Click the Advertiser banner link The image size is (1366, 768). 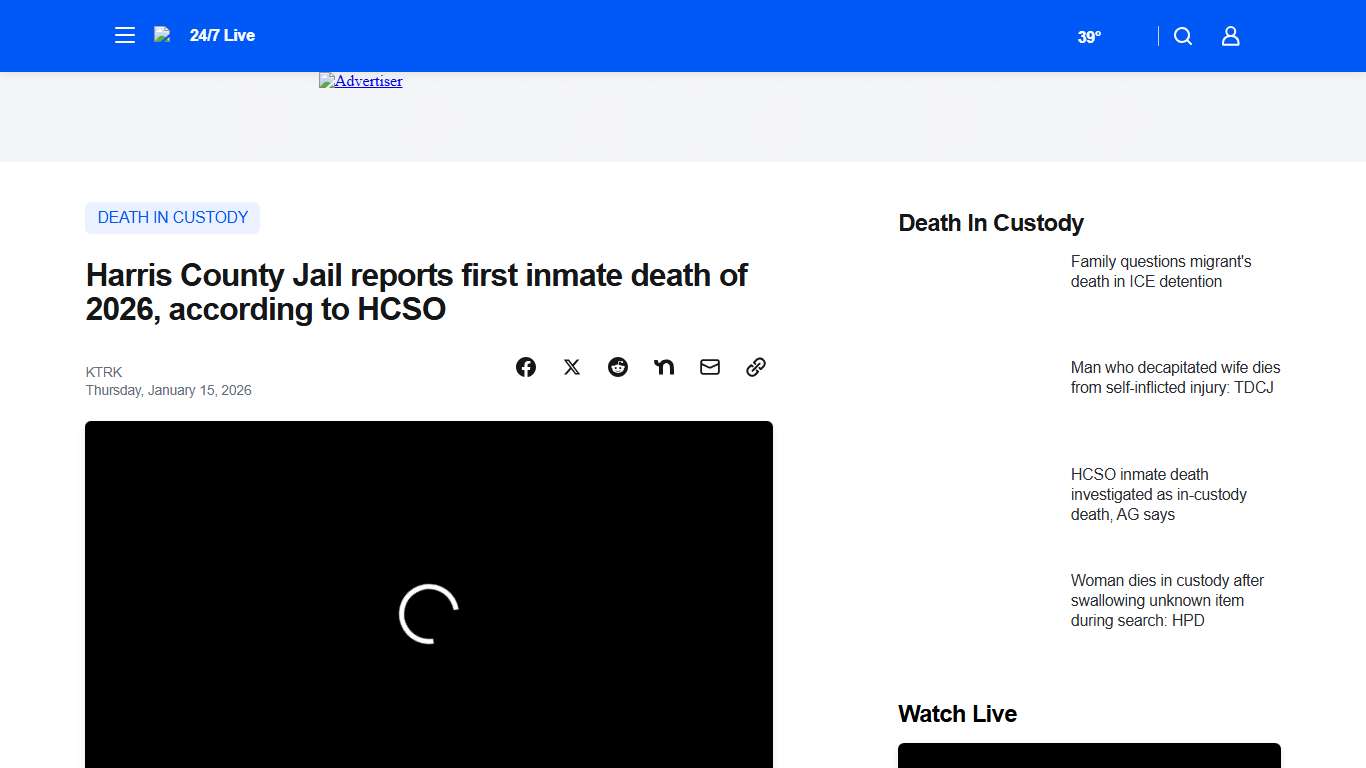tap(360, 81)
